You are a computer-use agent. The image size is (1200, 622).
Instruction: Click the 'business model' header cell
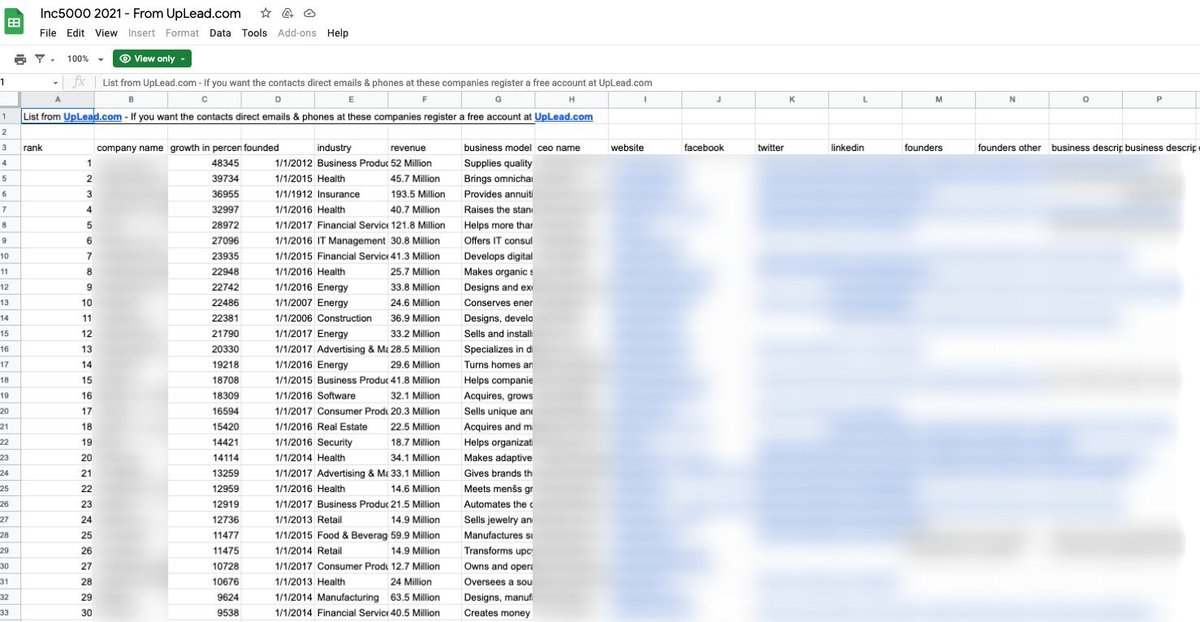498,147
